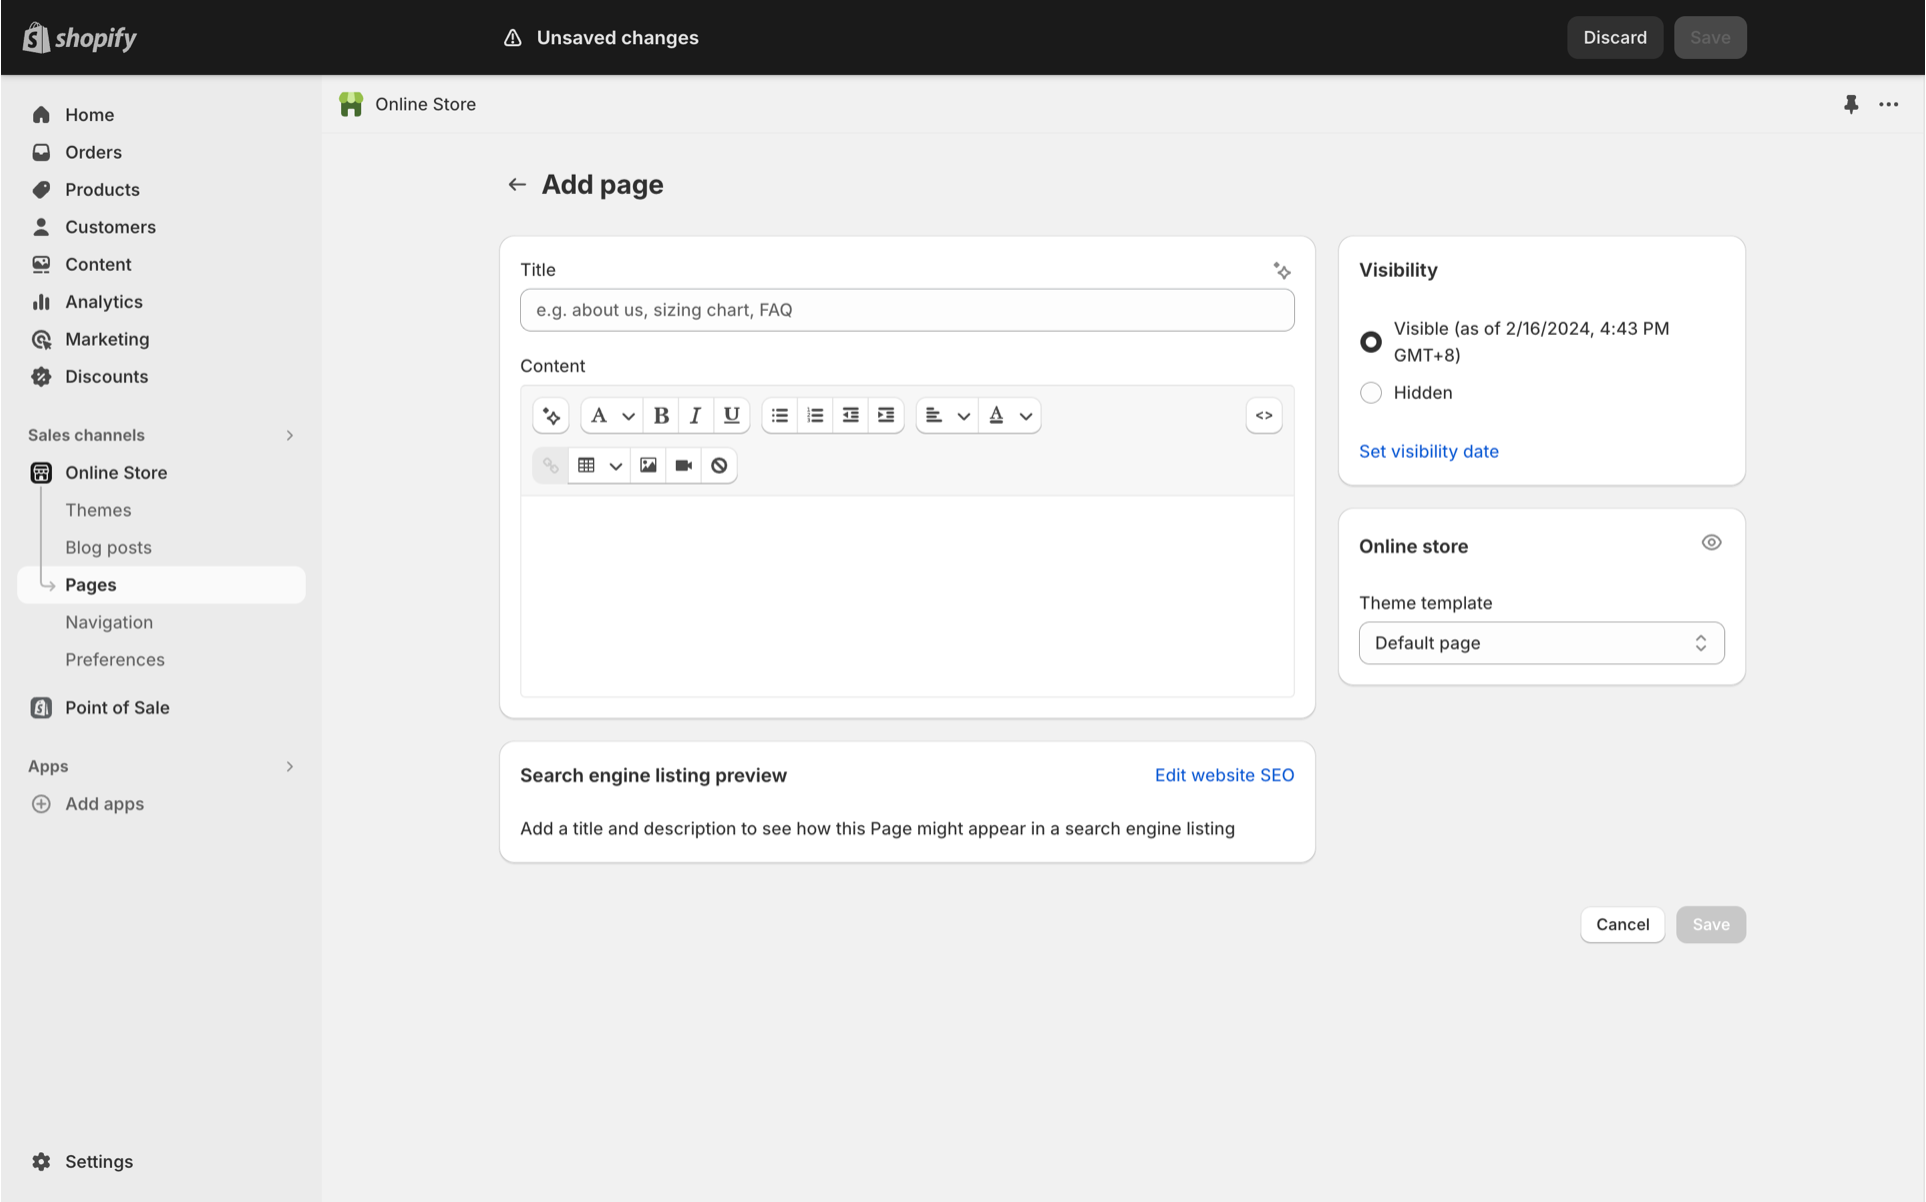
Task: Click the insert image icon
Action: pos(649,465)
